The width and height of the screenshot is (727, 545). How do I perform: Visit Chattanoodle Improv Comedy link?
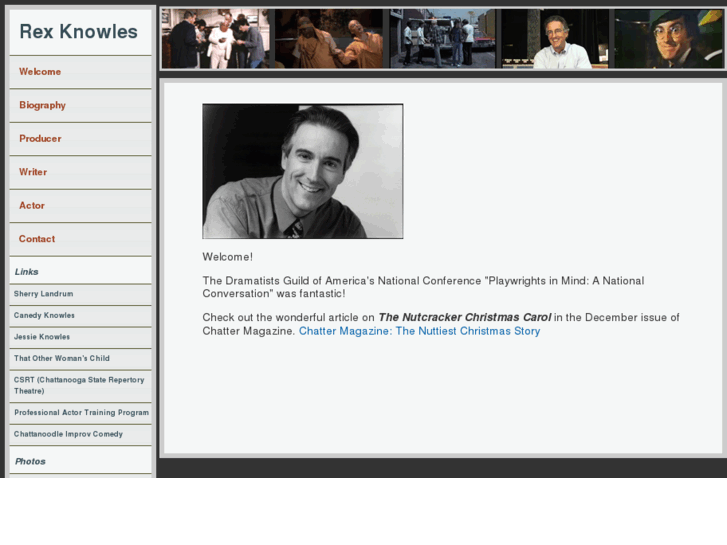tap(80, 434)
